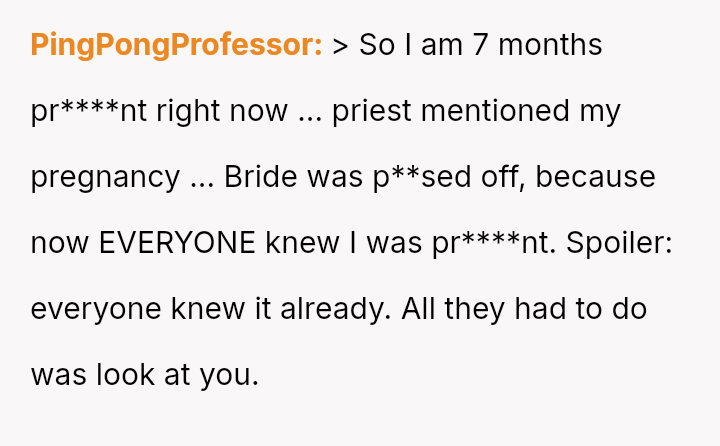Click the text "So I am 7 months"
This screenshot has width=720, height=446.
[x=480, y=46]
